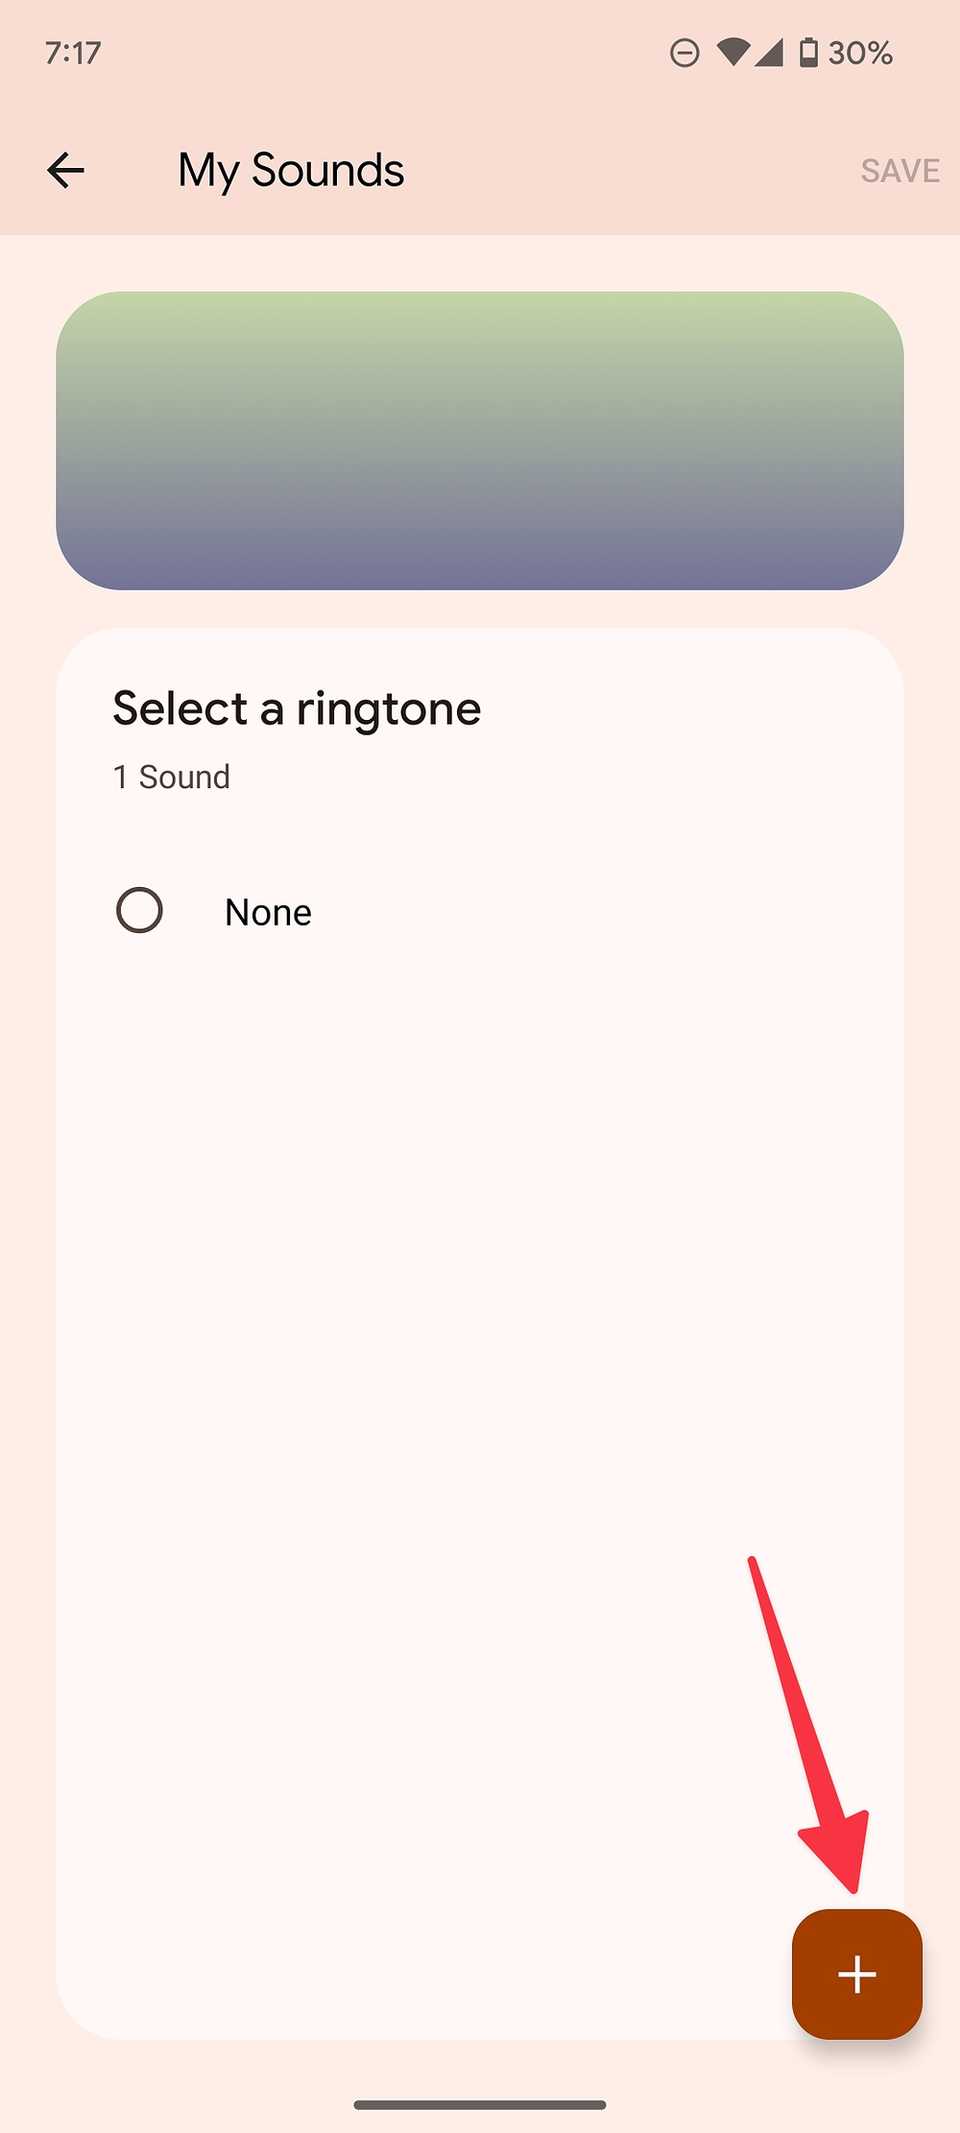The image size is (960, 2133).
Task: Open the 1 Sound list
Action: [171, 776]
